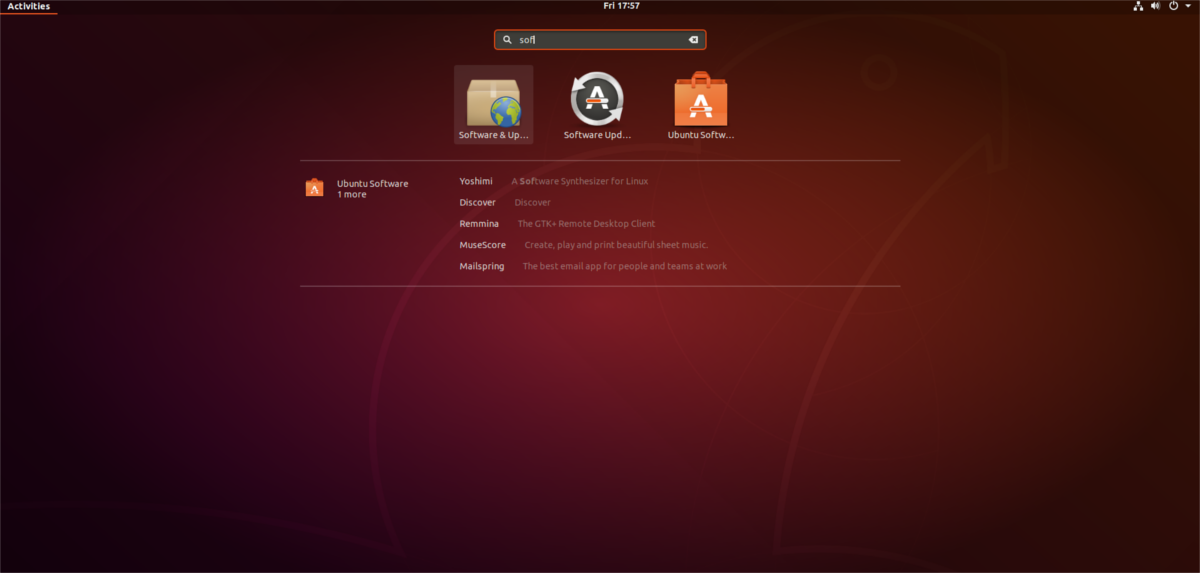Click 'Ubuntu Software 1 more' provider label
Screen dimensions: 1200x573
coord(372,189)
